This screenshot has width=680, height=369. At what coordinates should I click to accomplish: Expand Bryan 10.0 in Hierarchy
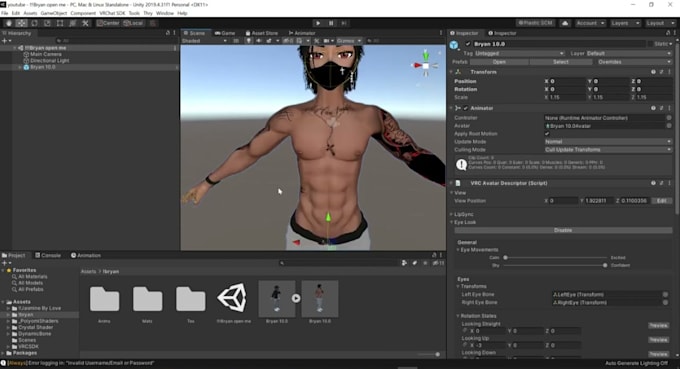[20, 67]
